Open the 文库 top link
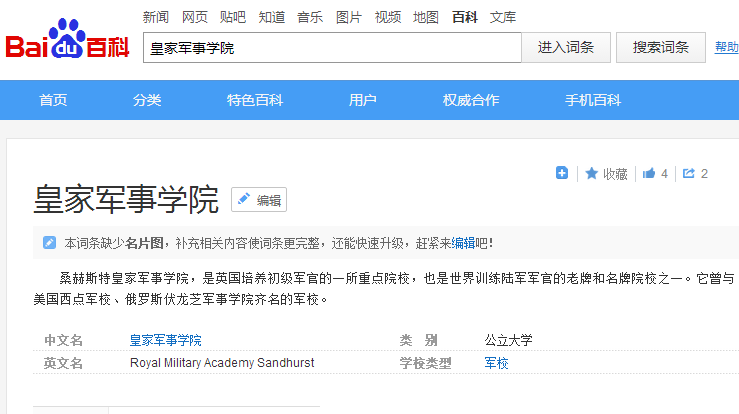Image resolution: width=739 pixels, height=414 pixels. [x=503, y=17]
